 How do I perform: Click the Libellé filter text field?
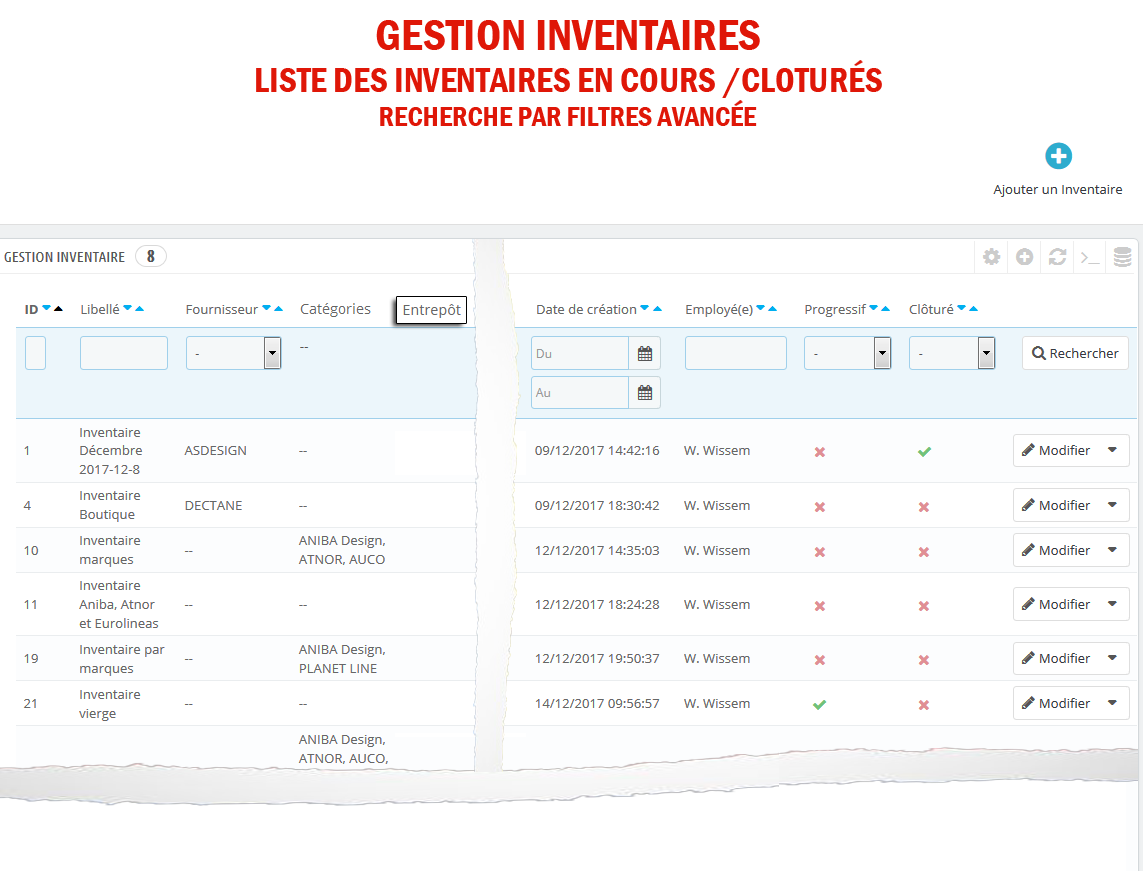click(124, 353)
